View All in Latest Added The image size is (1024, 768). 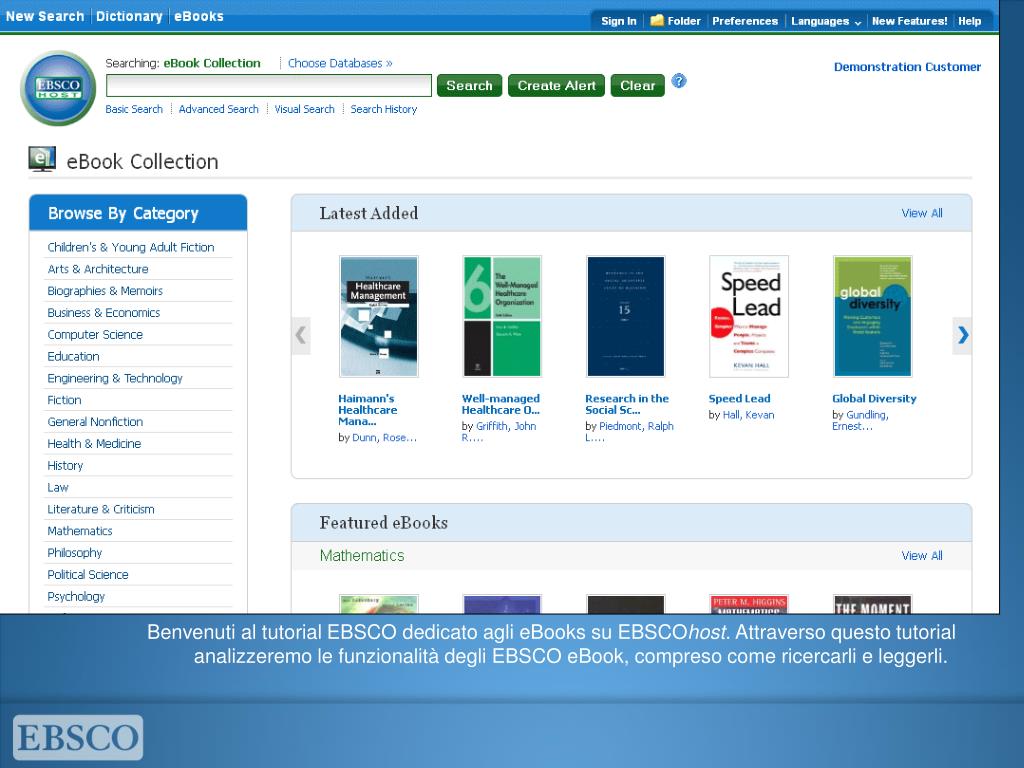pos(922,213)
